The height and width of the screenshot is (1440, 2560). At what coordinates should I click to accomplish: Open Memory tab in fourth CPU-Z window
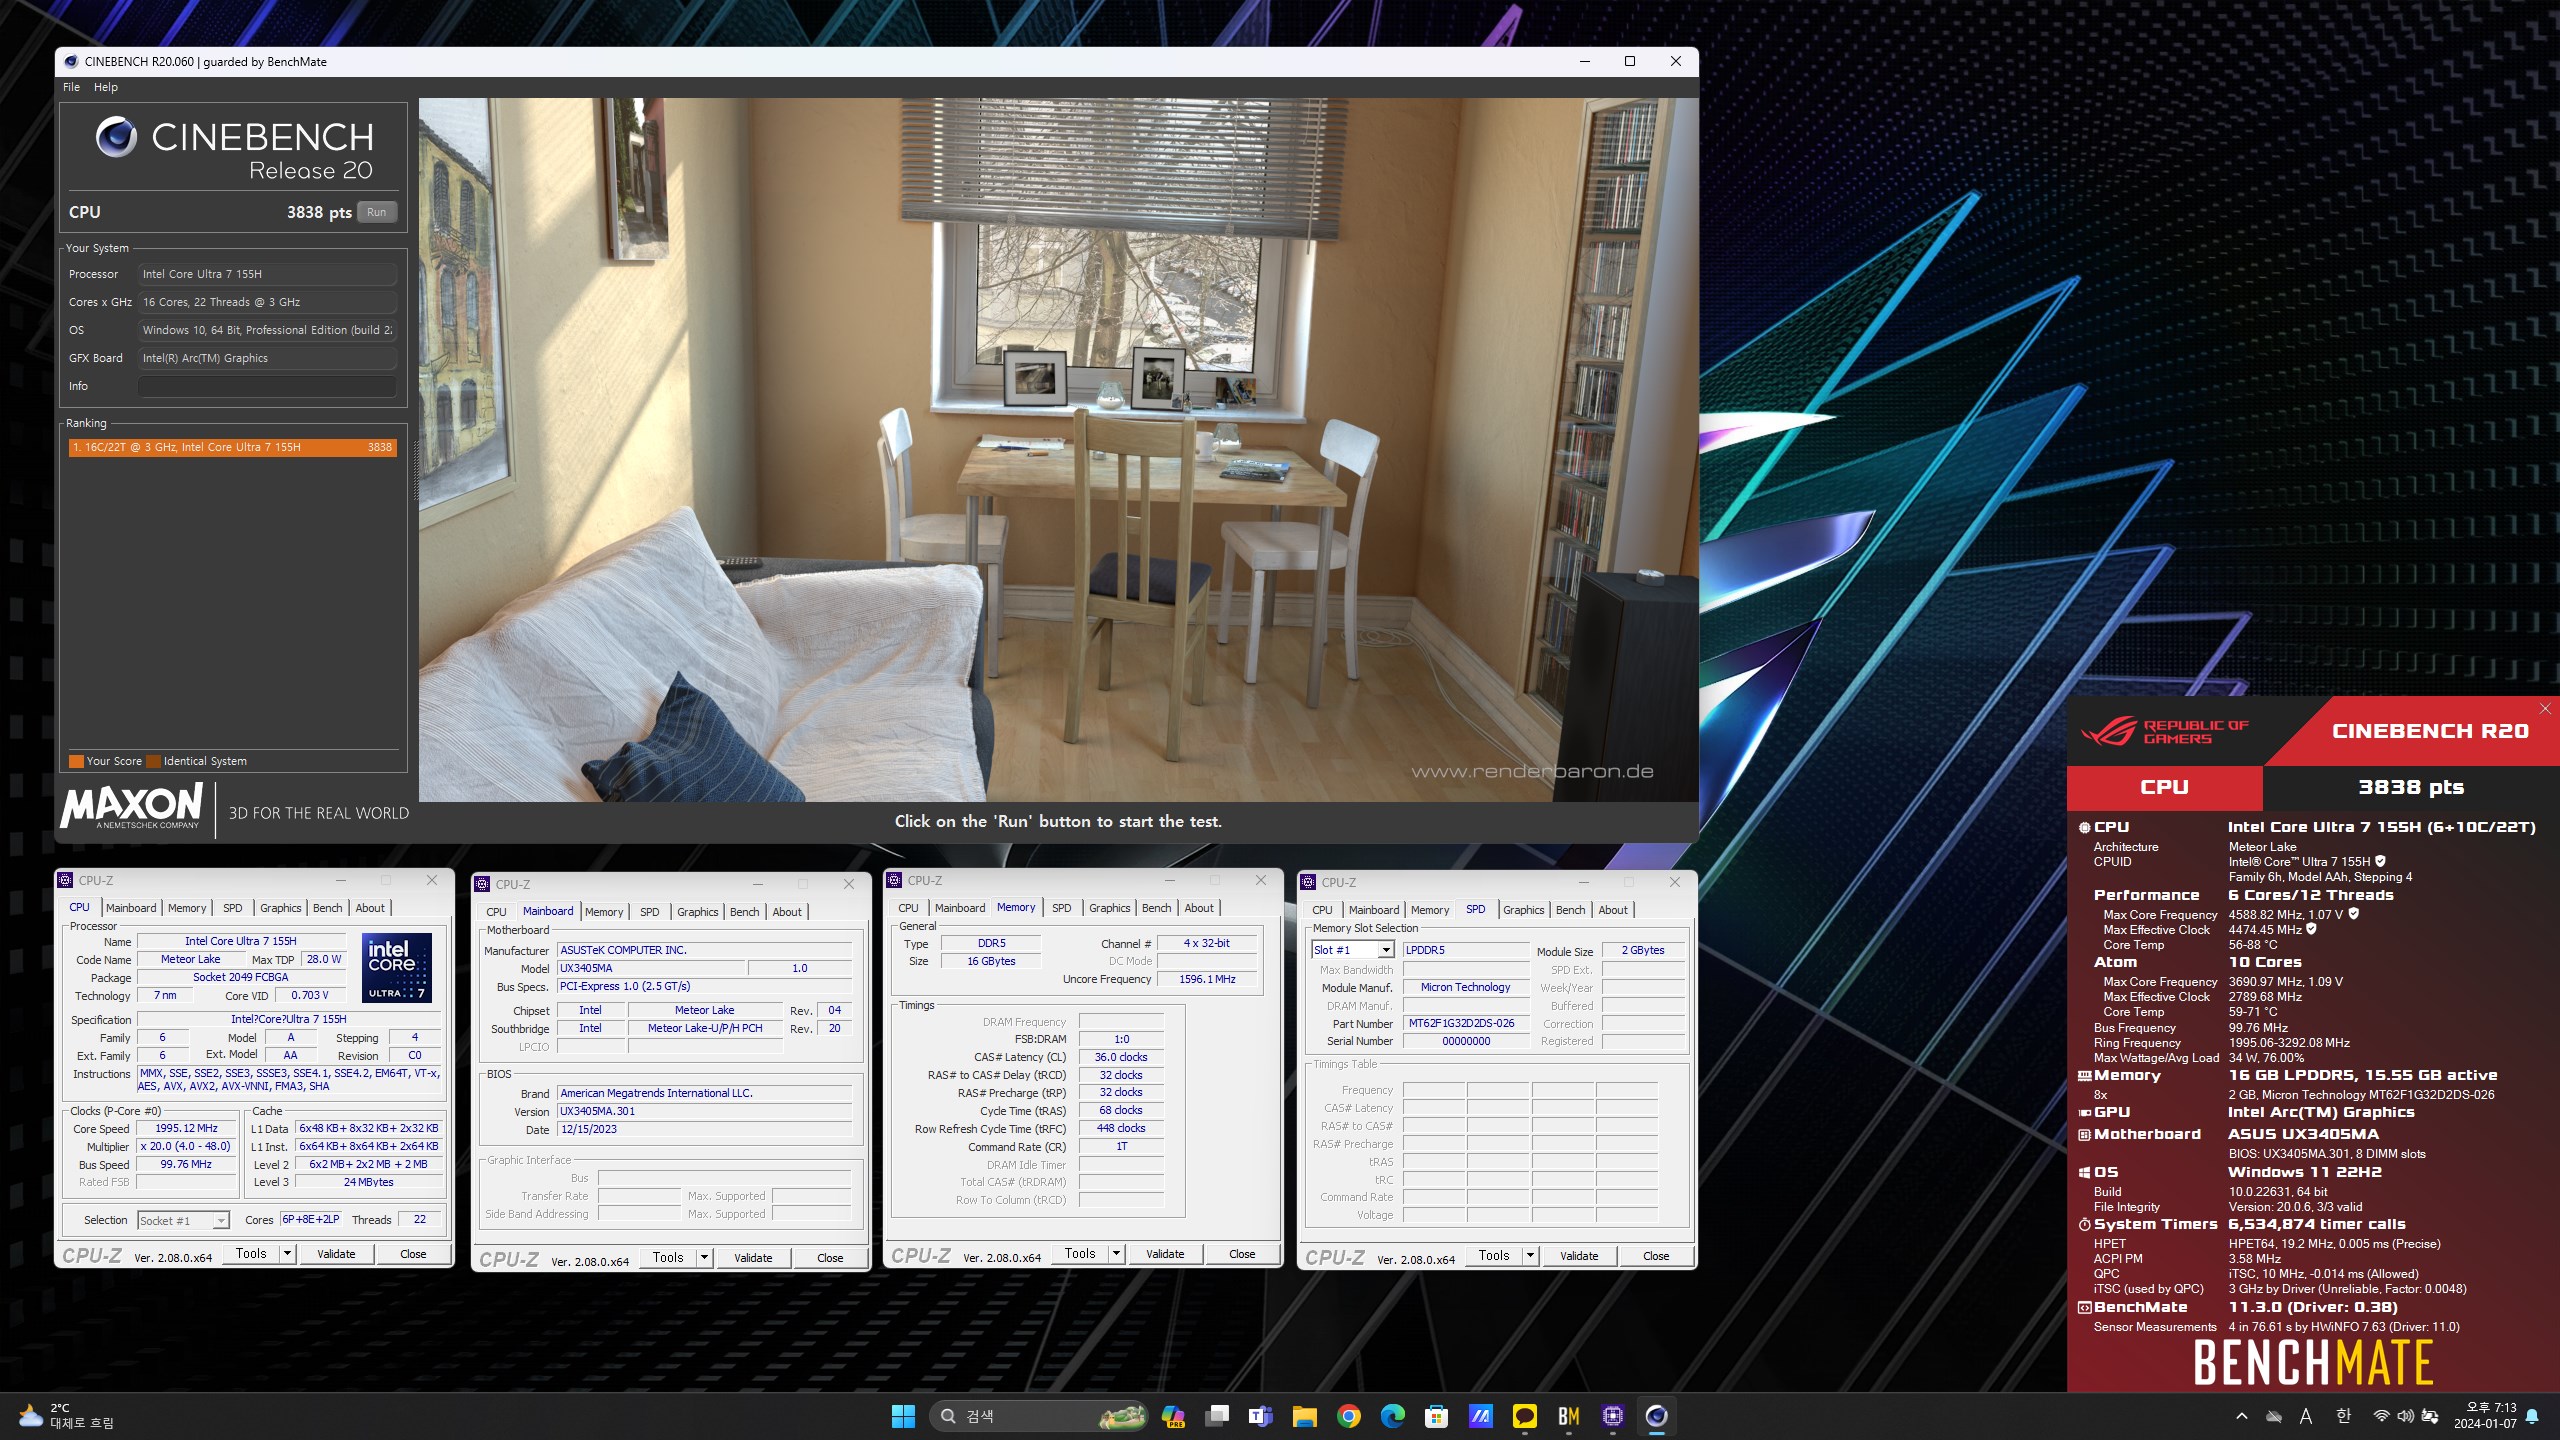1429,910
